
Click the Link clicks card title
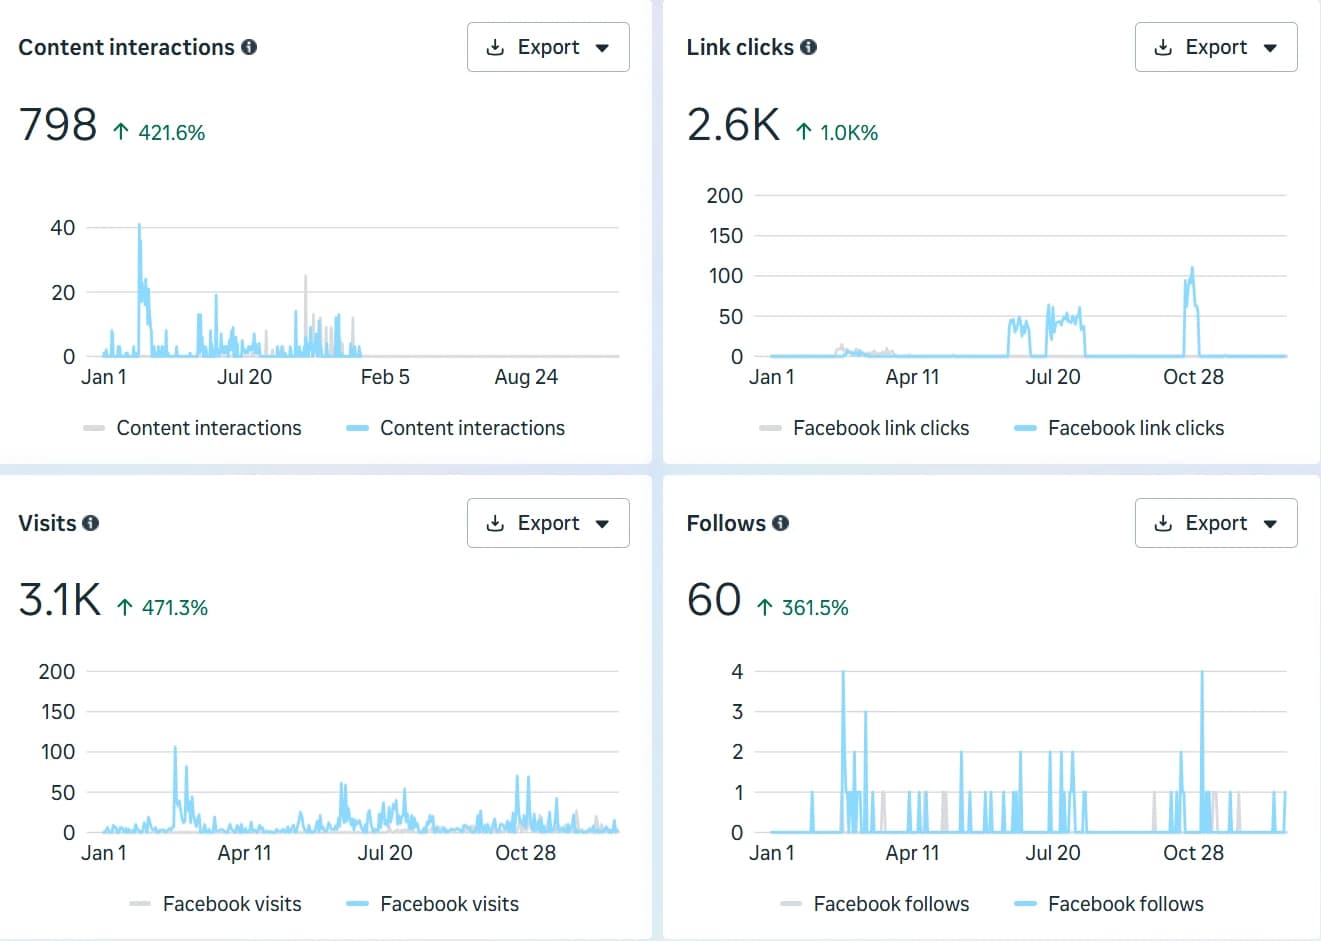point(740,47)
